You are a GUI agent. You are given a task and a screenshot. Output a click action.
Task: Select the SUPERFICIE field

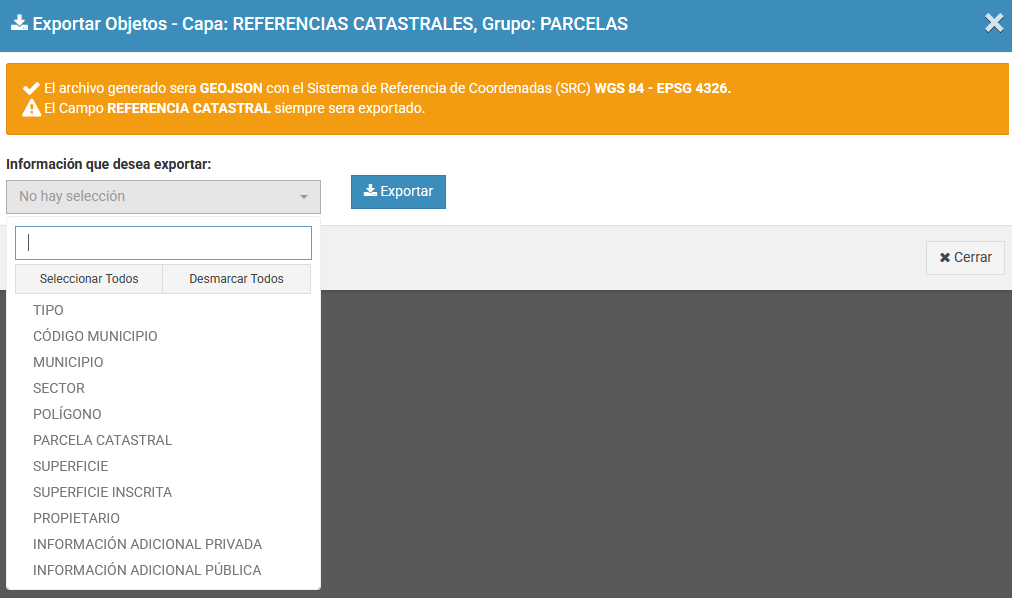click(x=70, y=466)
